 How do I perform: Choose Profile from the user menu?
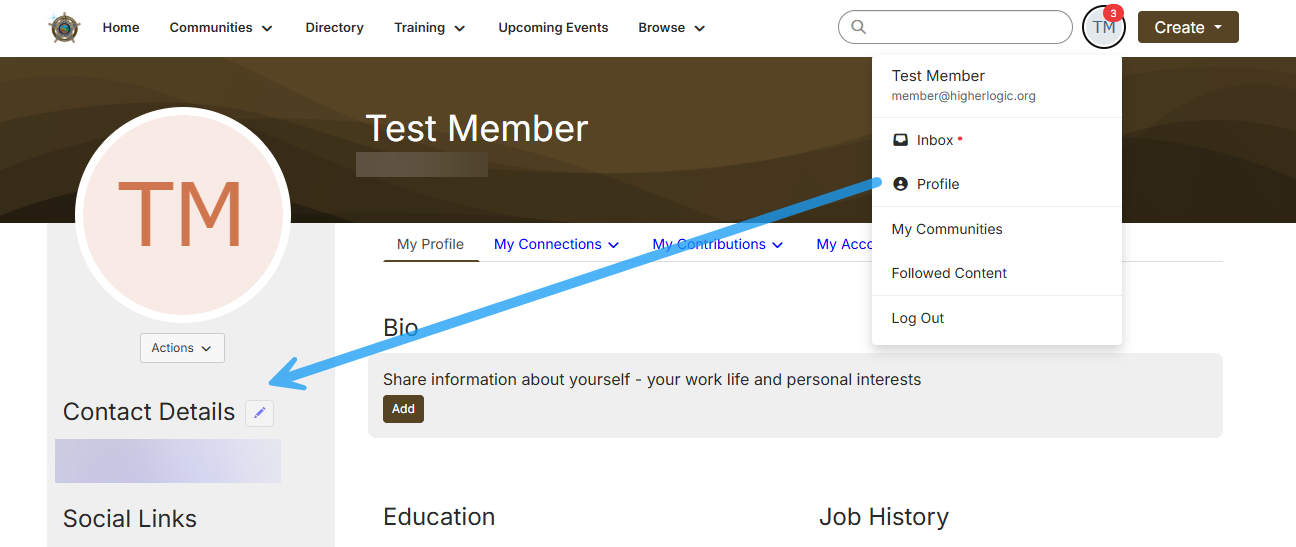point(997,184)
